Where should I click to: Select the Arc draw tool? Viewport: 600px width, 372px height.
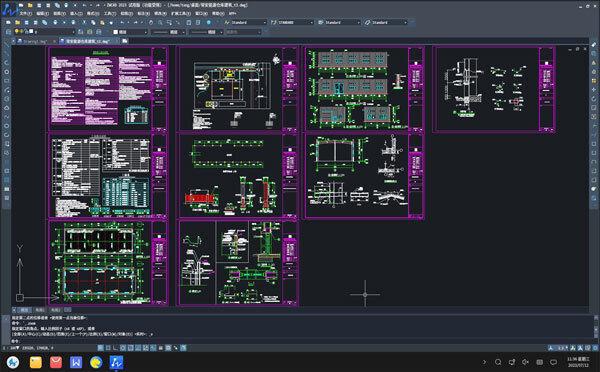[x=7, y=90]
